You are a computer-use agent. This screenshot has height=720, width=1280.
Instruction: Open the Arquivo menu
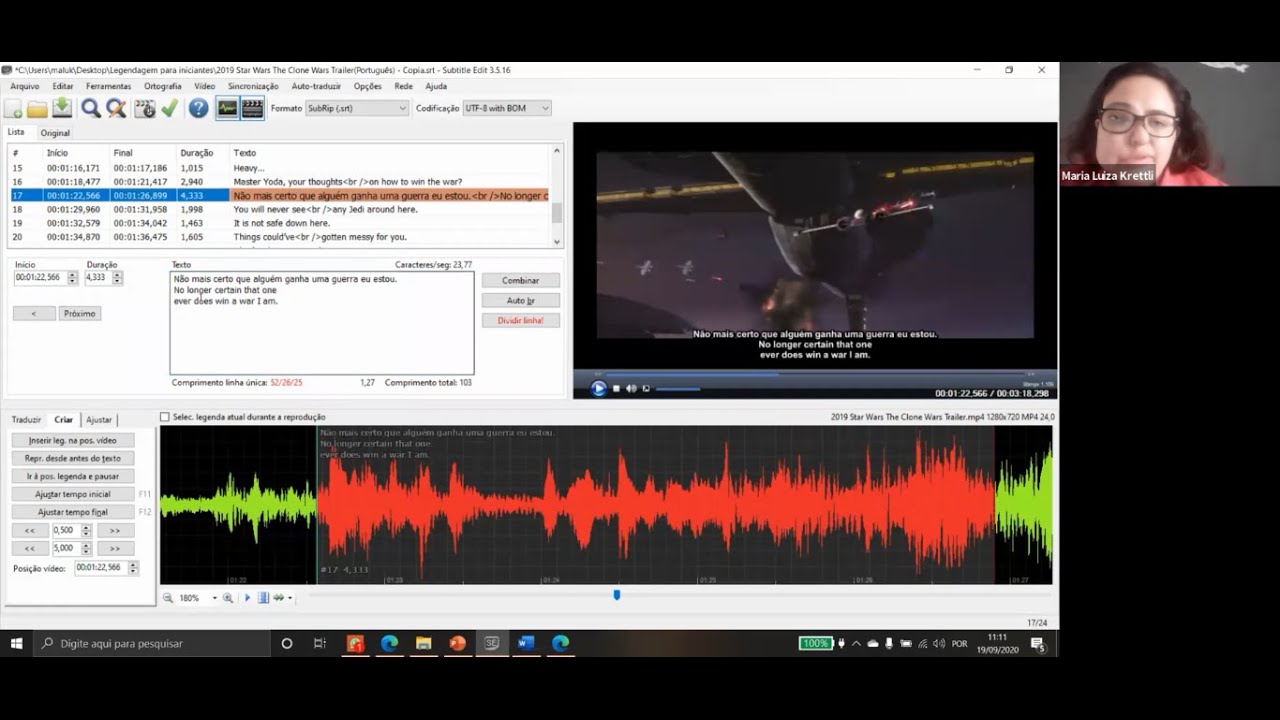coord(25,86)
